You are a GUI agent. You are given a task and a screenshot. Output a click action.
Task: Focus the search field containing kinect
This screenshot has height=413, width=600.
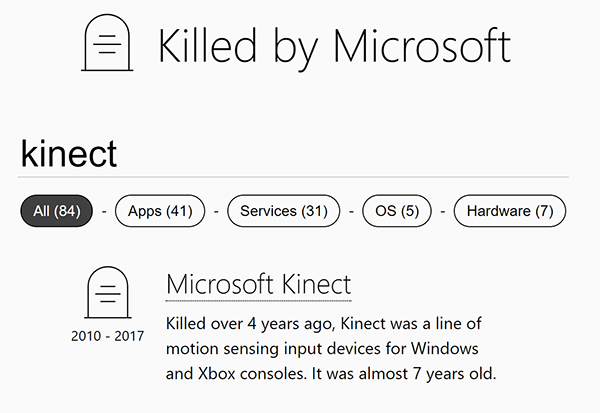coord(293,154)
